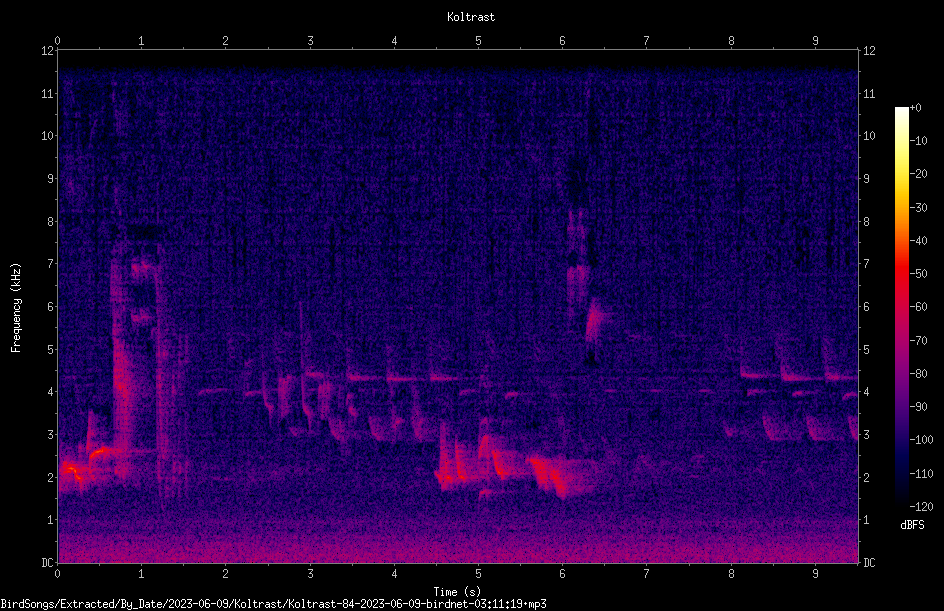Click the -40 label on the color scale
Viewport: 944px width, 611px height.
[x=918, y=241]
